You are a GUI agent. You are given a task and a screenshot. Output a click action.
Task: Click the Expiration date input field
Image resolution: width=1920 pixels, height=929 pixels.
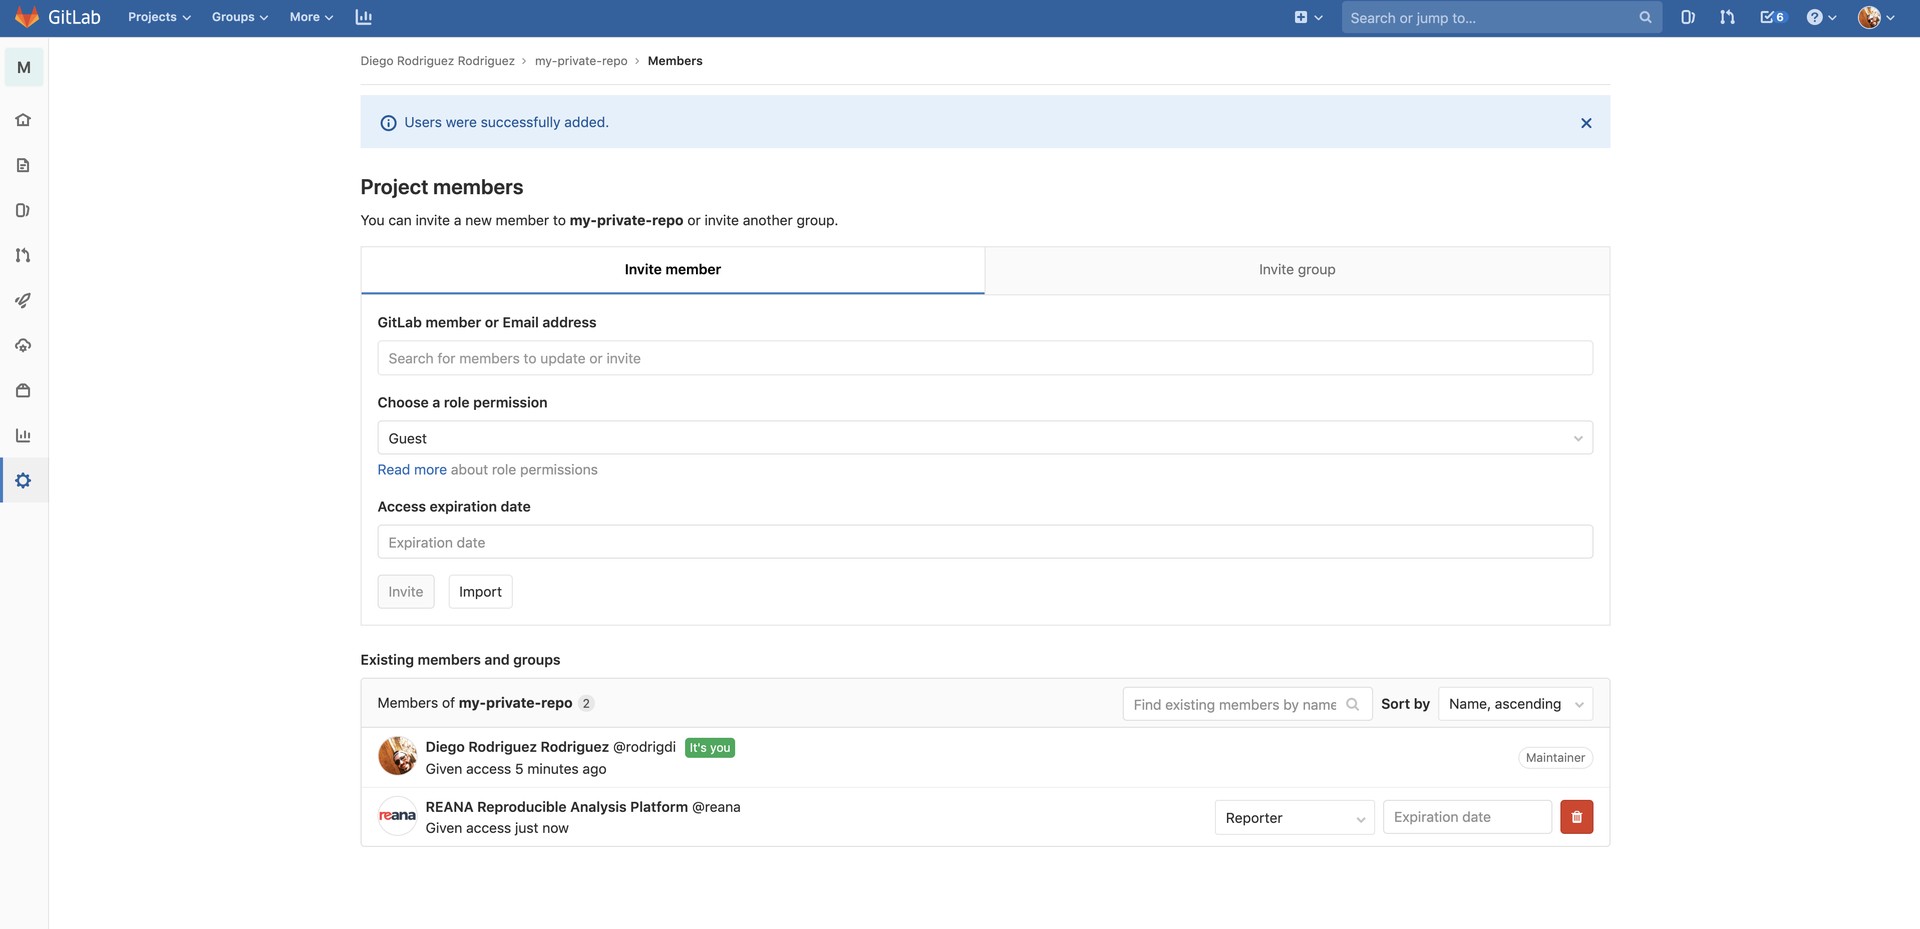984,541
